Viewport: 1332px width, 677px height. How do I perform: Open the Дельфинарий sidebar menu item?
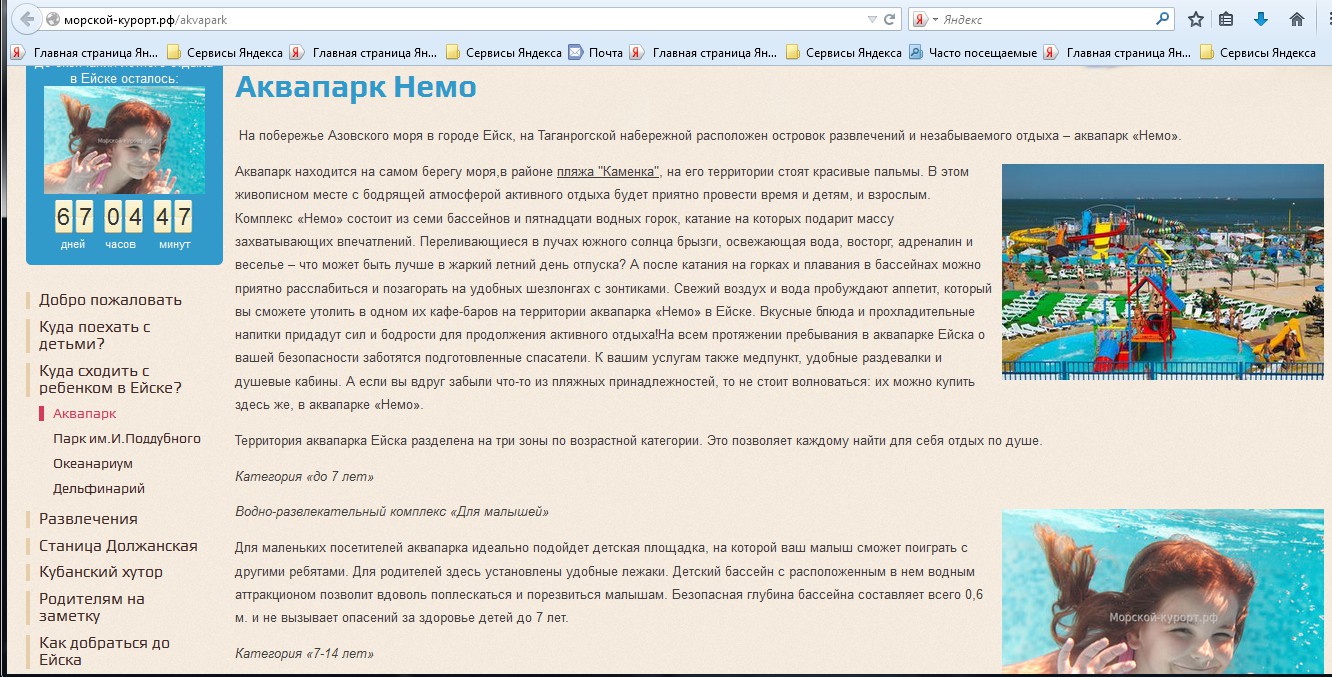point(99,489)
